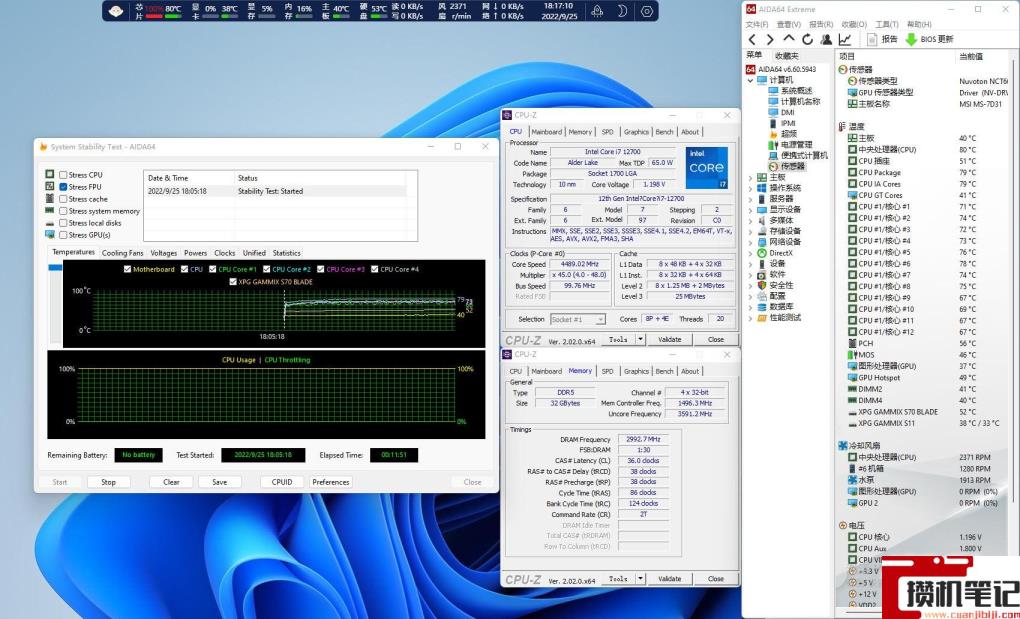Uncheck XPG GAMMIX S70 BLADE graph checkbox
The image size is (1020, 619).
click(x=233, y=282)
